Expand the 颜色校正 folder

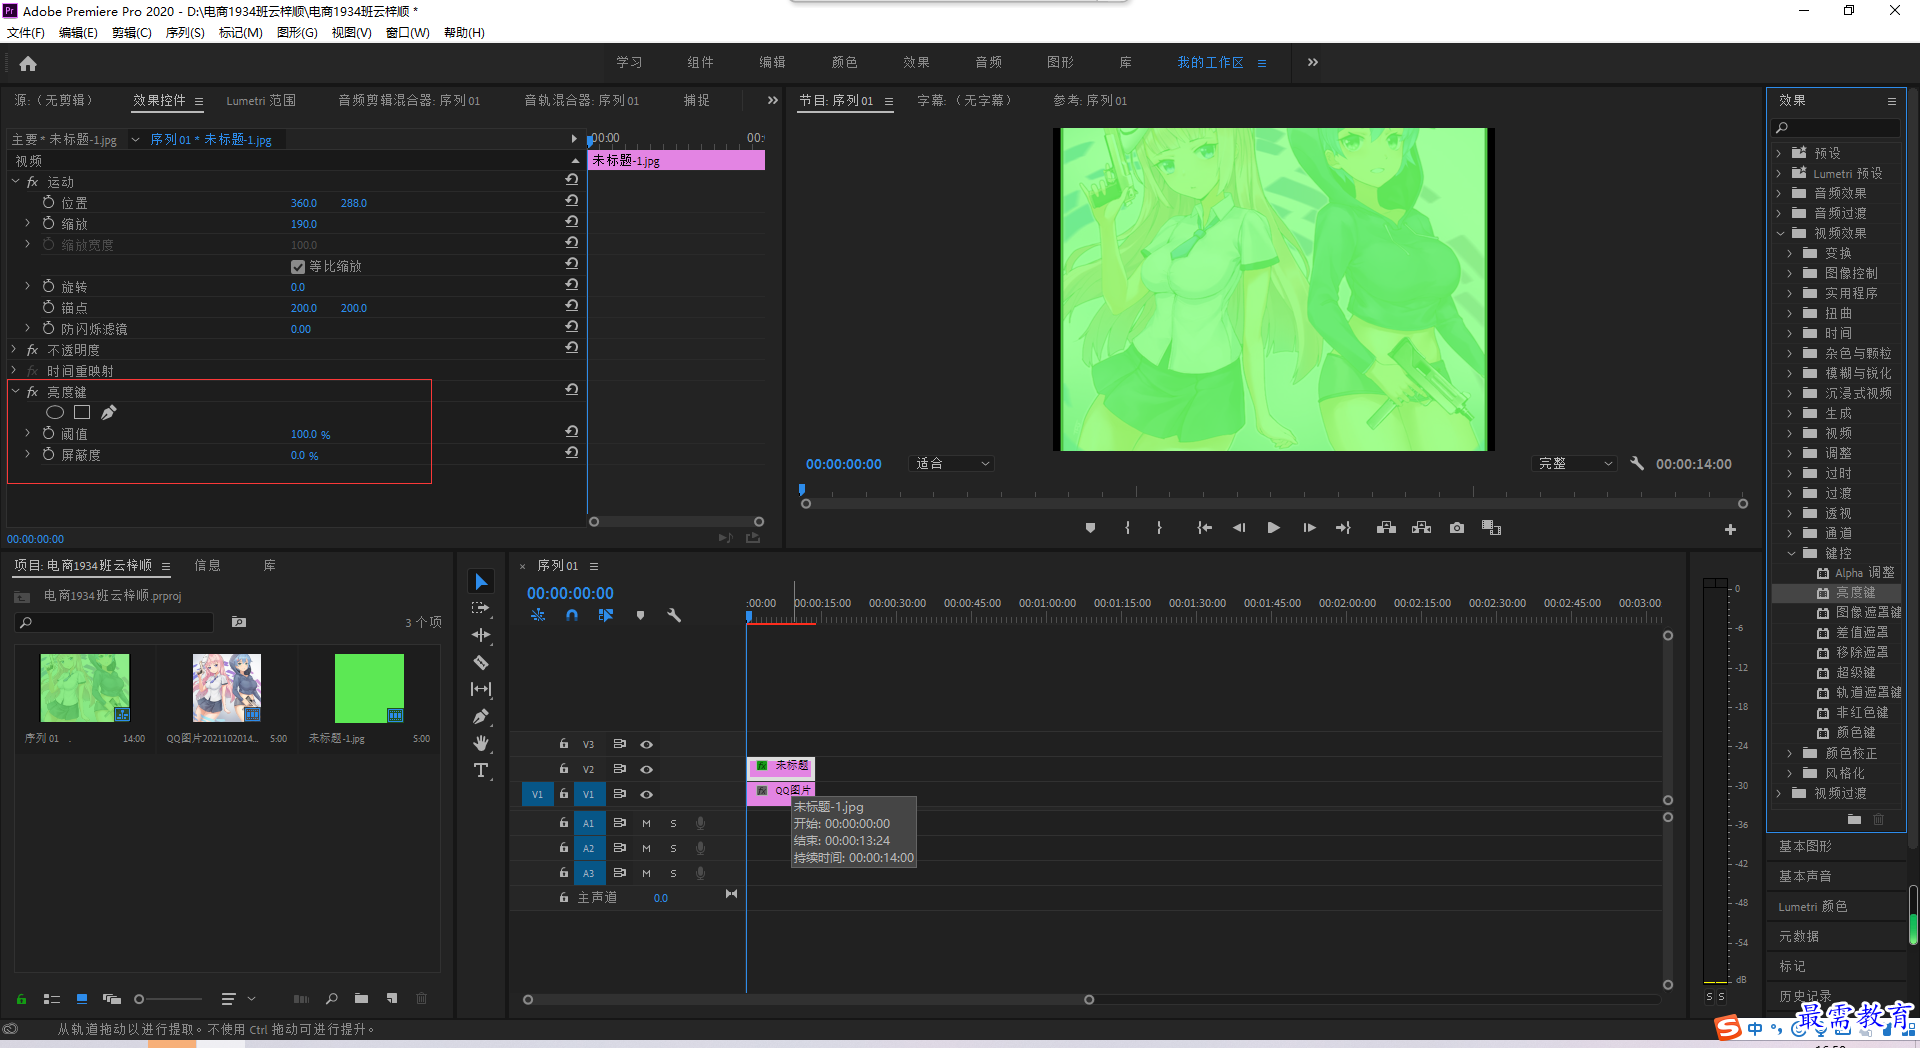tap(1790, 753)
